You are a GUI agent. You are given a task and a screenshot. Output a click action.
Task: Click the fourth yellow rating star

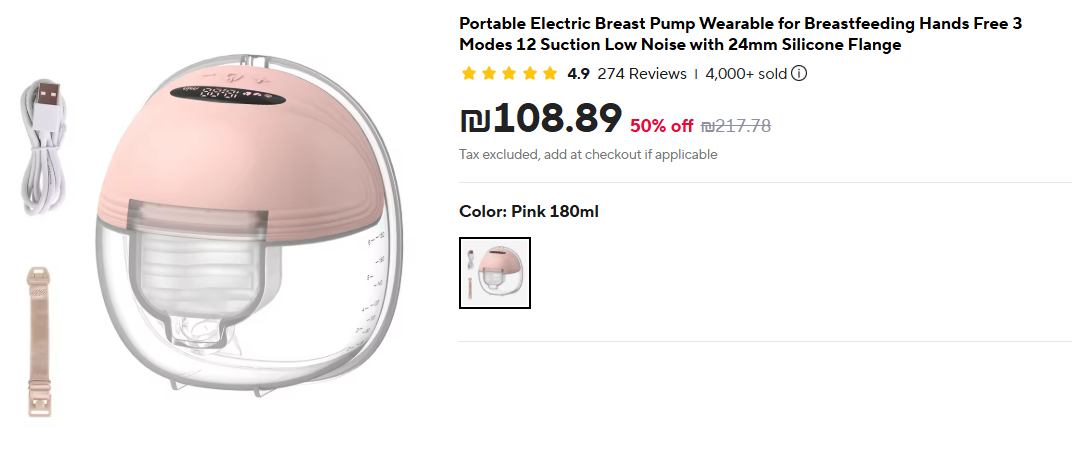tap(529, 73)
